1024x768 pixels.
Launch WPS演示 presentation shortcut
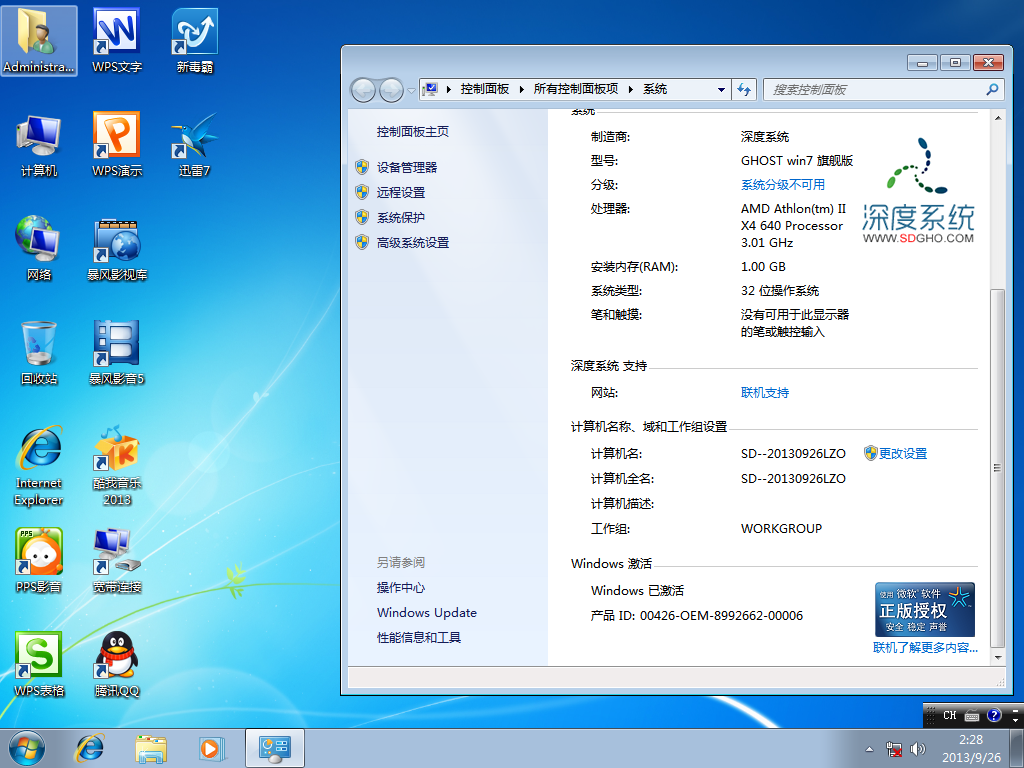click(116, 145)
